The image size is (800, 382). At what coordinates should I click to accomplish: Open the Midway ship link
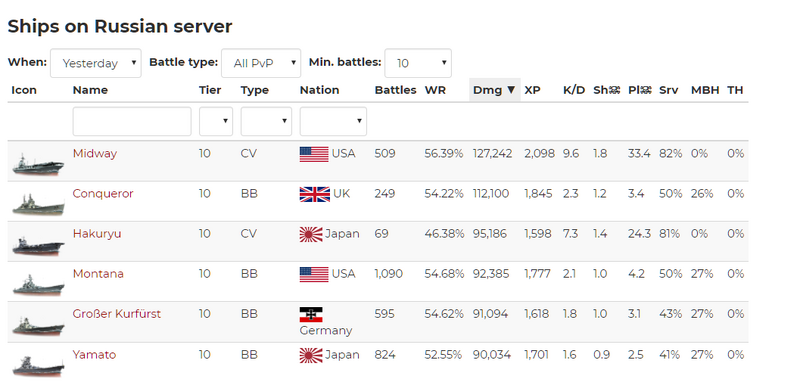tap(95, 154)
